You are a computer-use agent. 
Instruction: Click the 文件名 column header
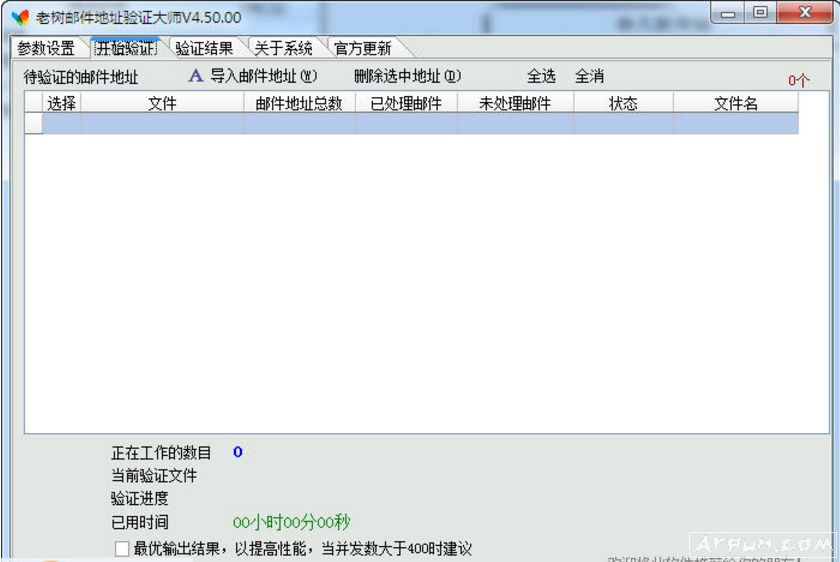pos(736,103)
